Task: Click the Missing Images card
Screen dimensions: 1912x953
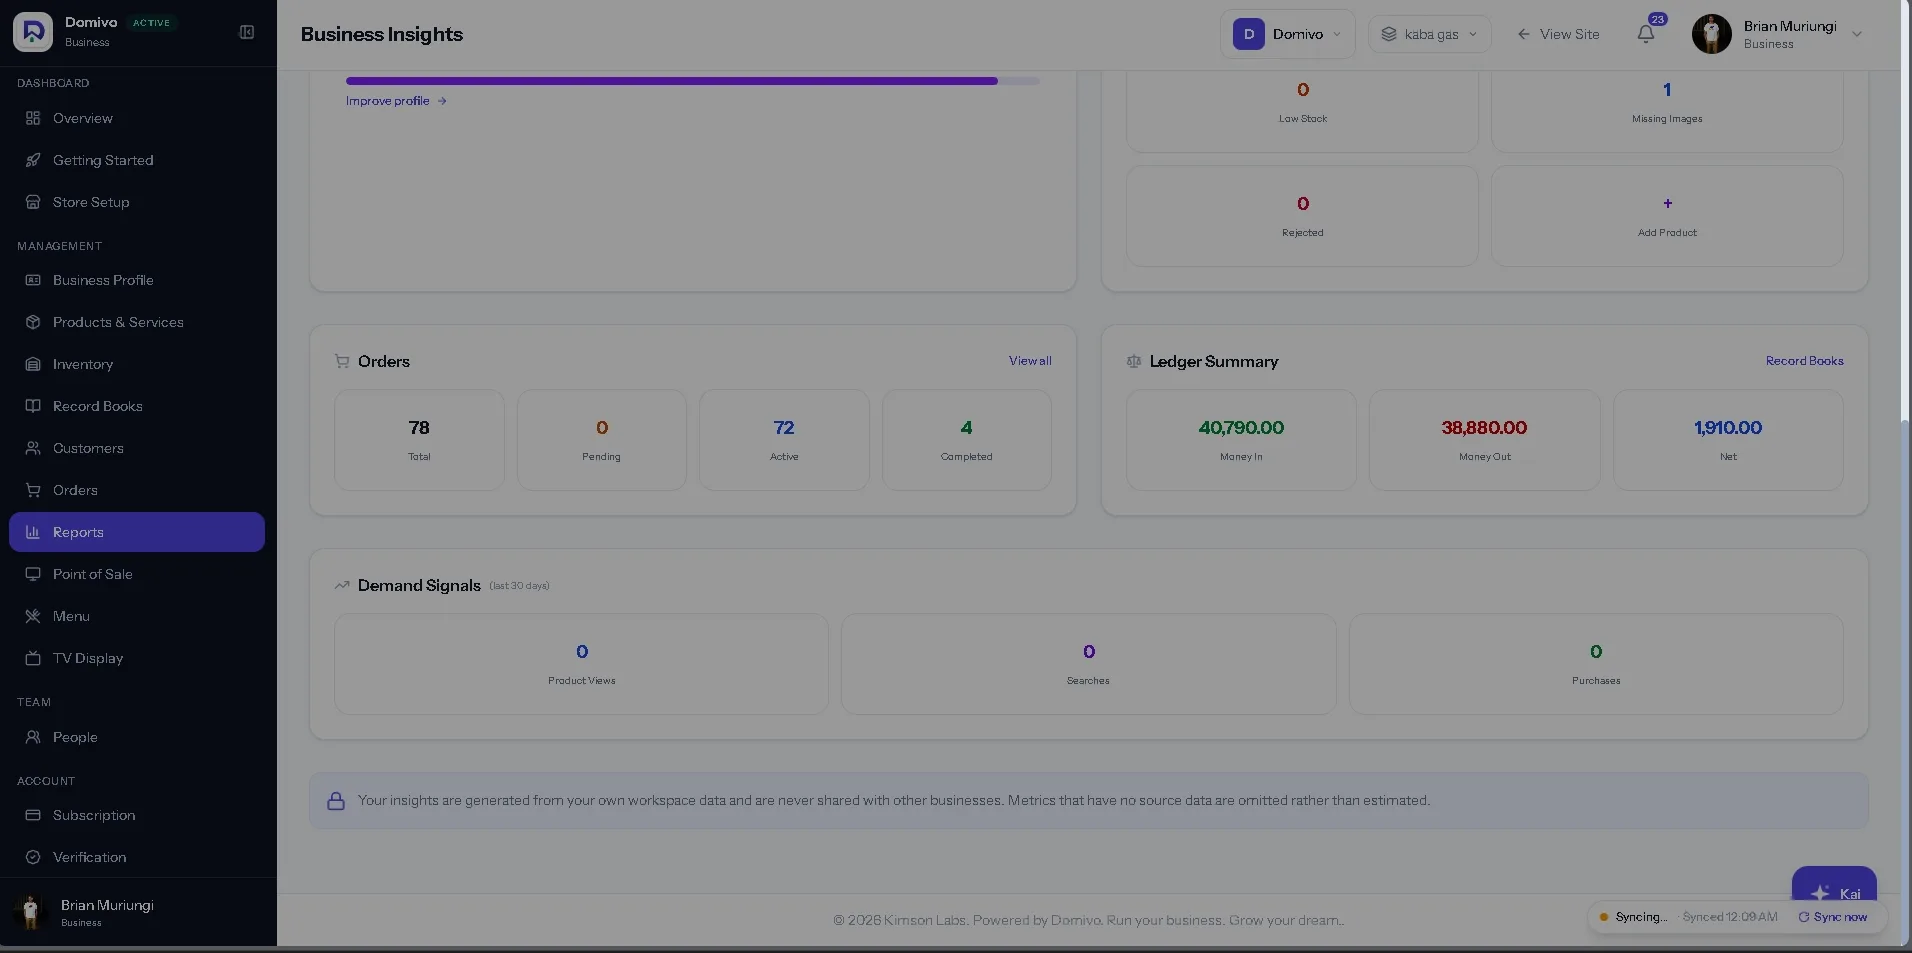Action: (x=1667, y=110)
